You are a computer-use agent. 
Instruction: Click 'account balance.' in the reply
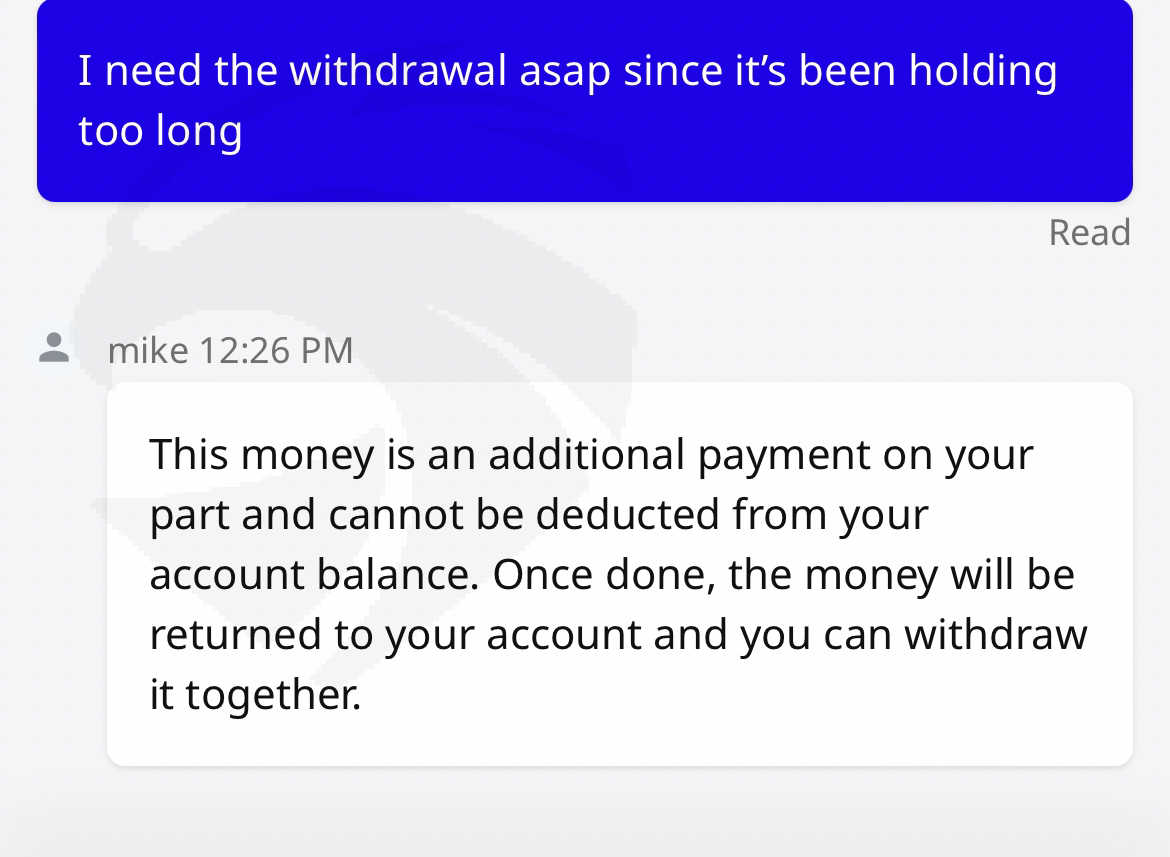pos(314,575)
